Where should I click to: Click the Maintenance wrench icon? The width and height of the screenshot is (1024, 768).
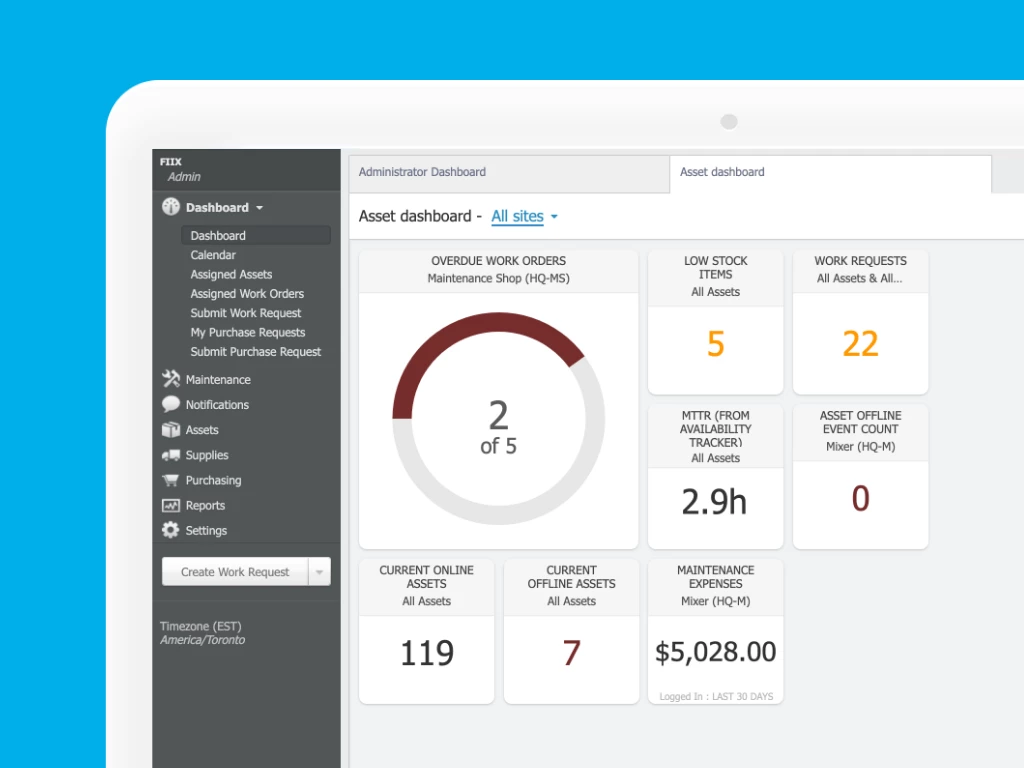170,379
